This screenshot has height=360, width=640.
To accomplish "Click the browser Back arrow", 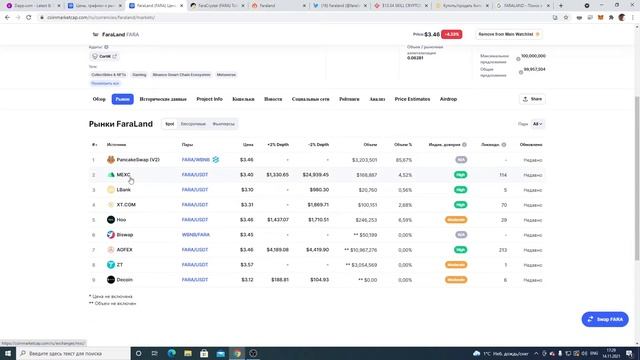I will 7,18.
